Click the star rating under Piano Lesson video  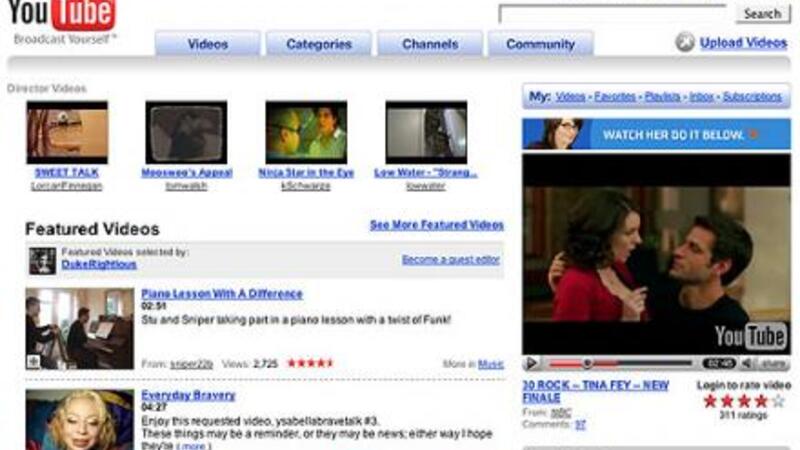(x=310, y=363)
